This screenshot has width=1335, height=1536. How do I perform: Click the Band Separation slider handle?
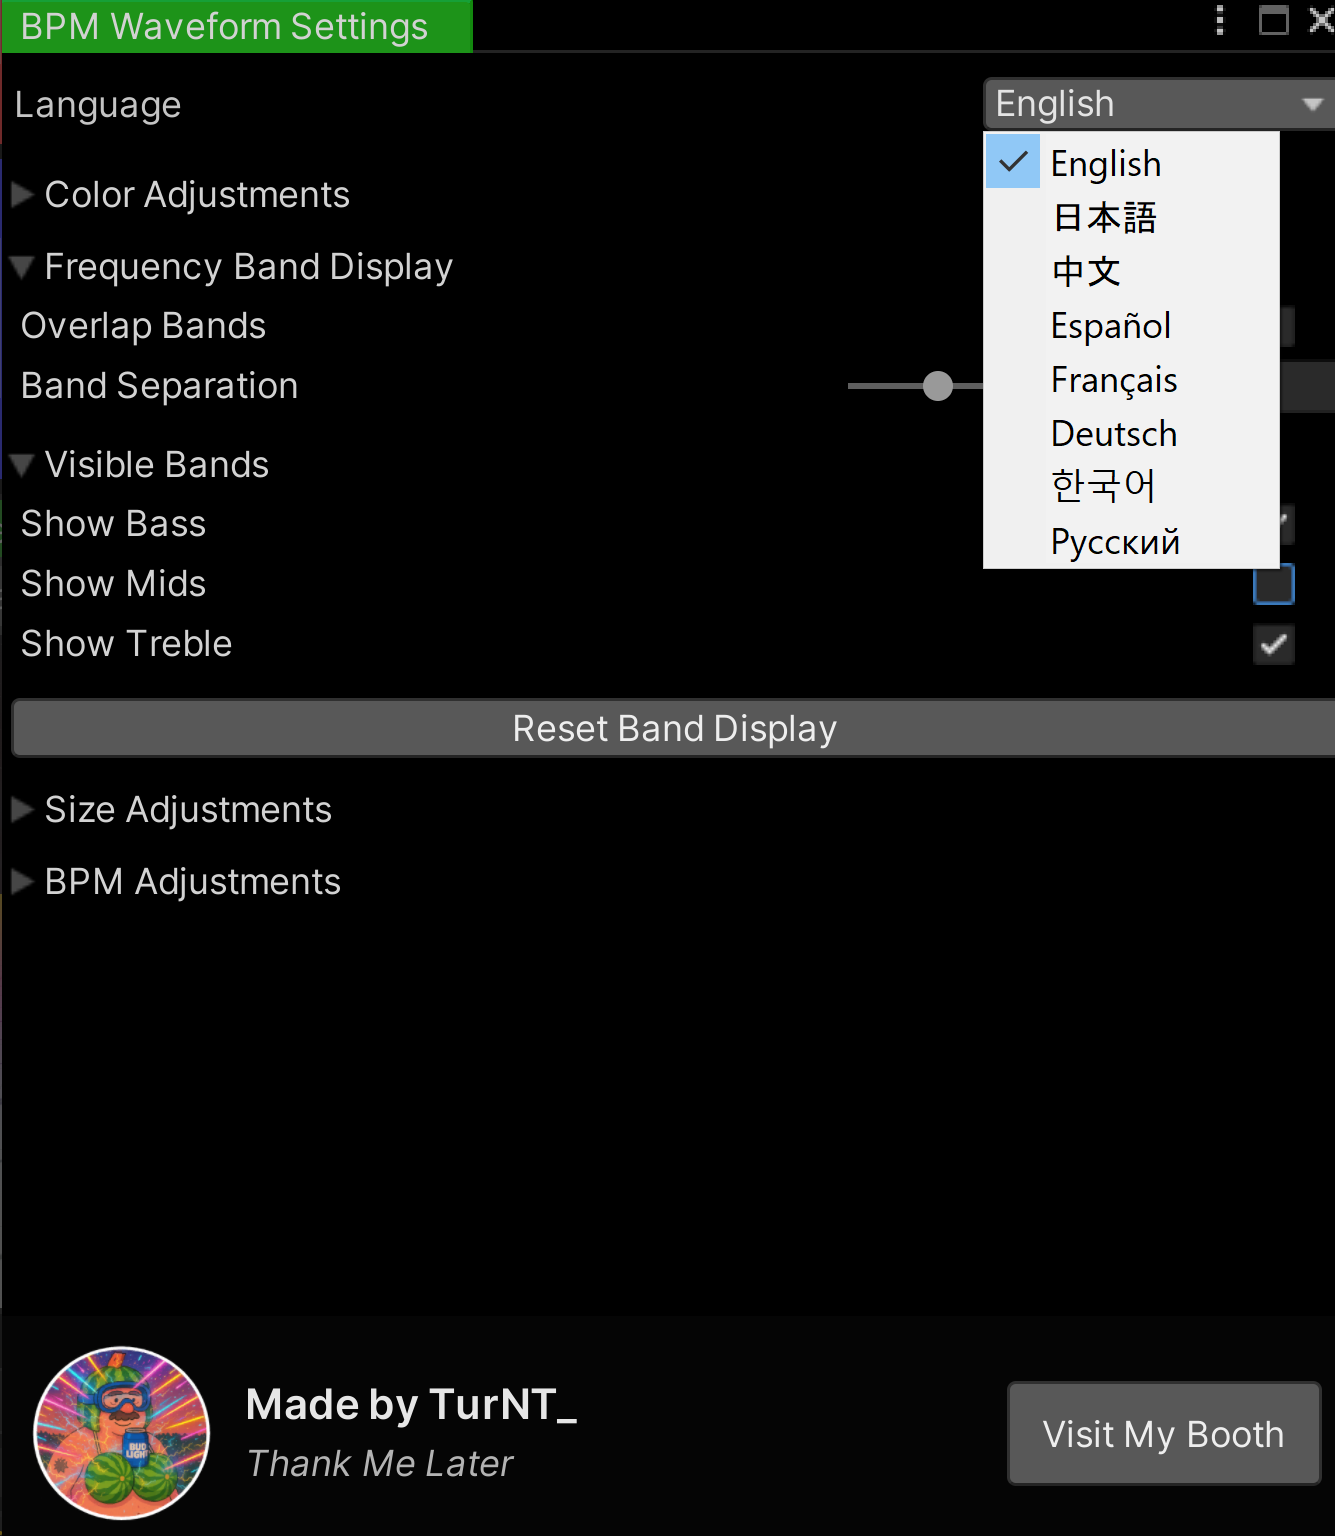click(x=938, y=386)
